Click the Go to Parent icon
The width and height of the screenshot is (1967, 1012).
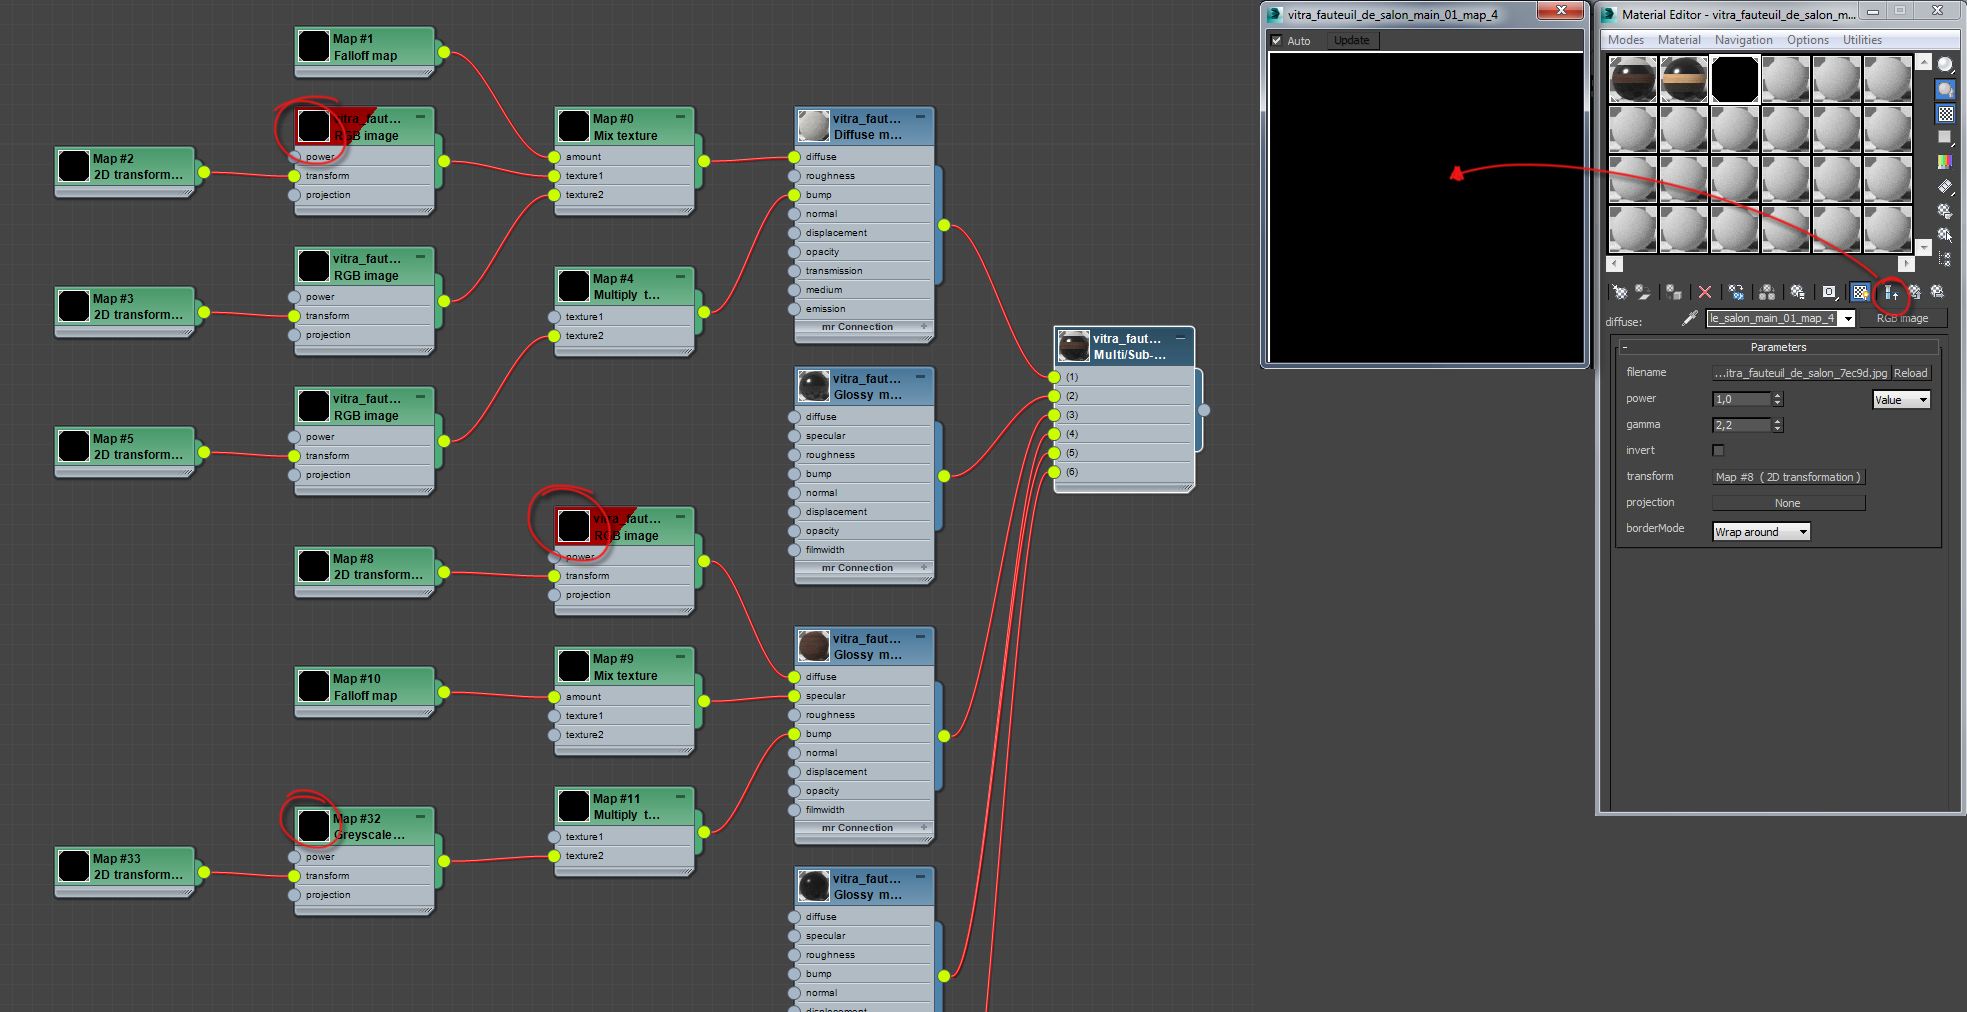pyautogui.click(x=1914, y=292)
